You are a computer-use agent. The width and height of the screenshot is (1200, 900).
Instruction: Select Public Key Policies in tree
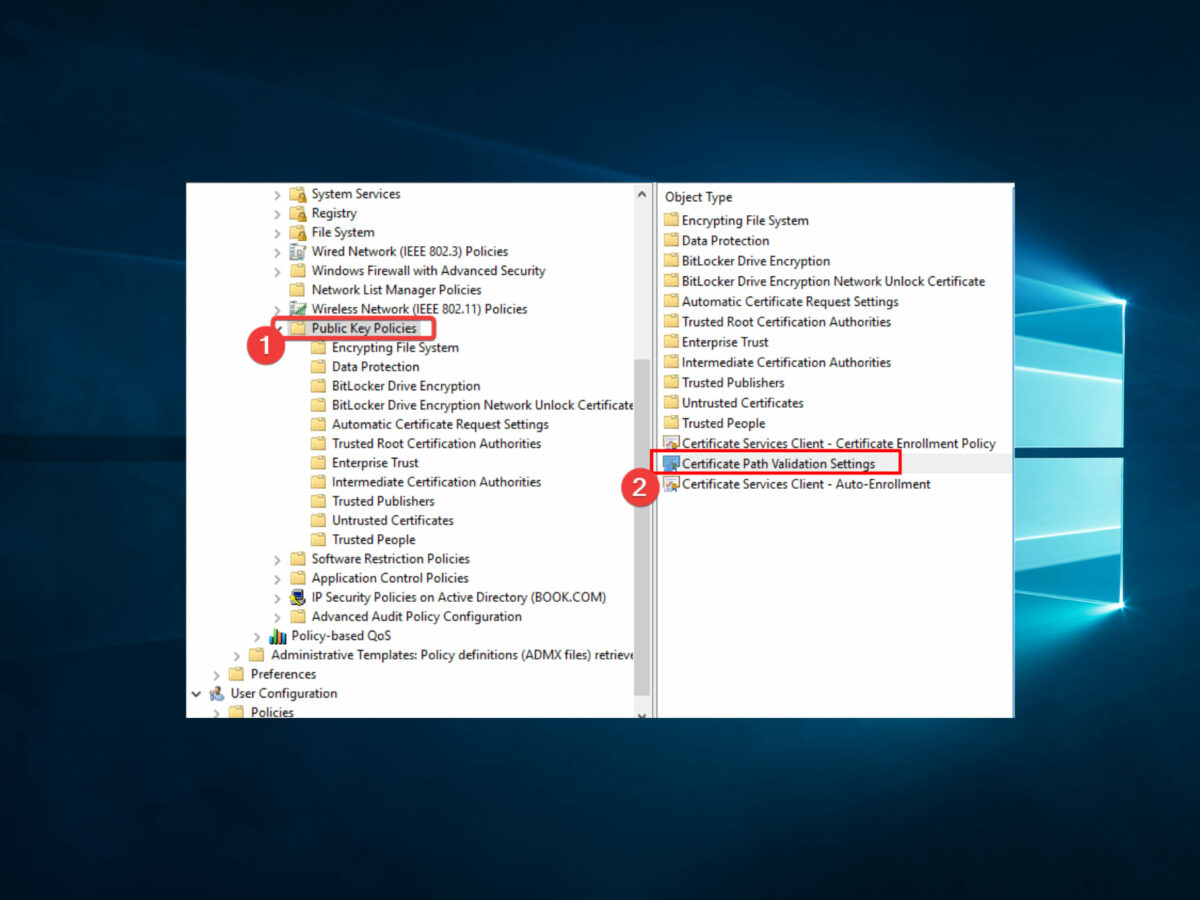364,328
